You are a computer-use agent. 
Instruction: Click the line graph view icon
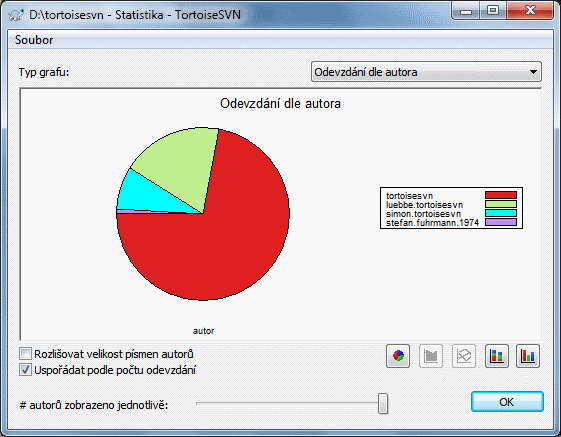tap(464, 356)
